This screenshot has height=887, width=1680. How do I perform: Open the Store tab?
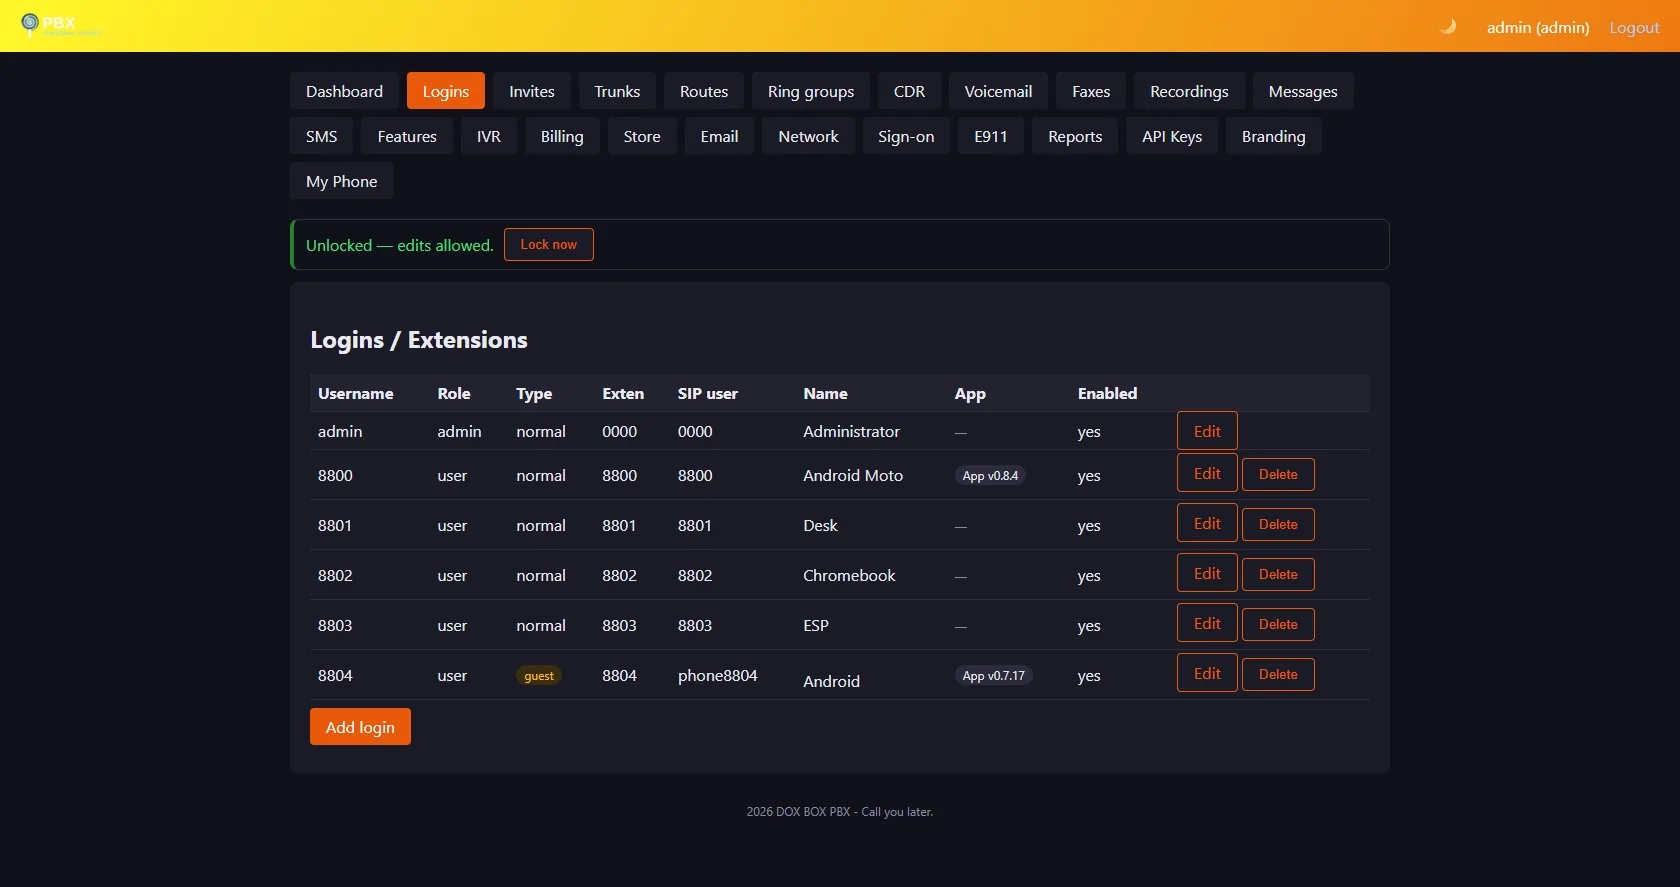click(x=642, y=136)
